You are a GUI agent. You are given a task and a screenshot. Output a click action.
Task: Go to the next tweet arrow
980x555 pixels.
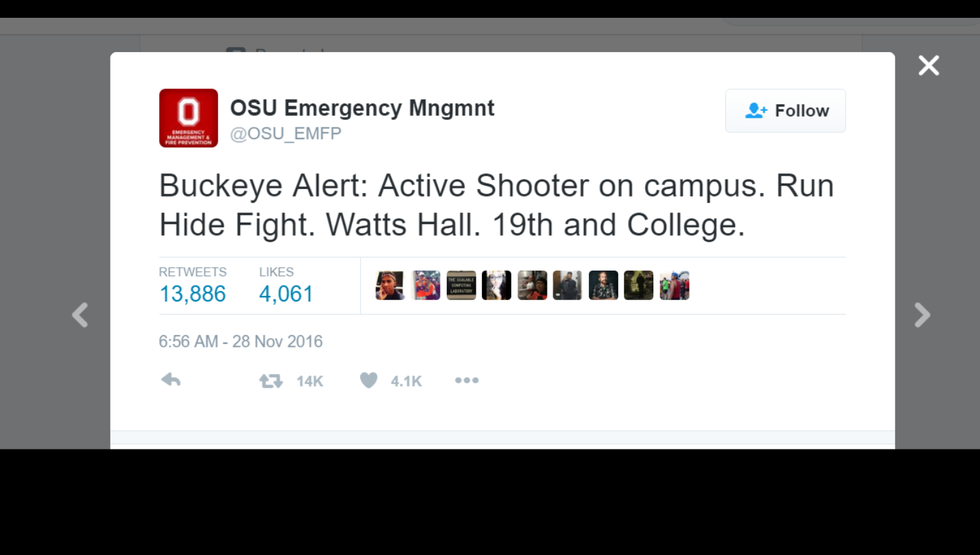point(922,315)
